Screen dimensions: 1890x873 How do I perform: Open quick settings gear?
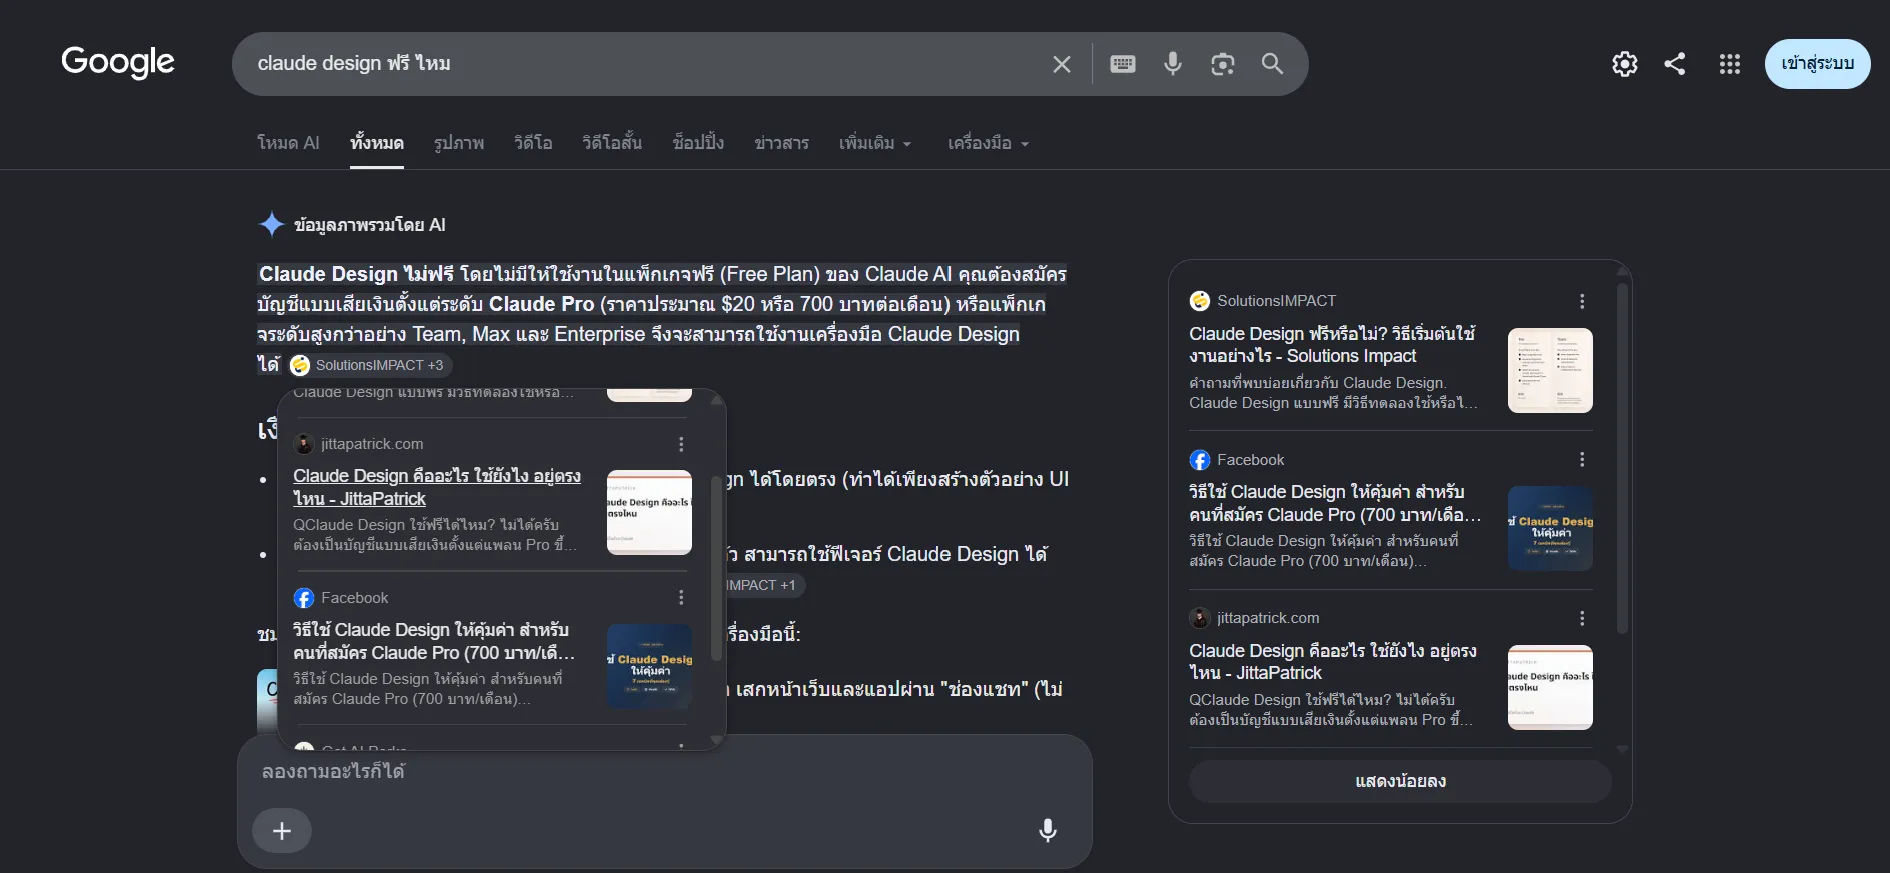(1625, 64)
